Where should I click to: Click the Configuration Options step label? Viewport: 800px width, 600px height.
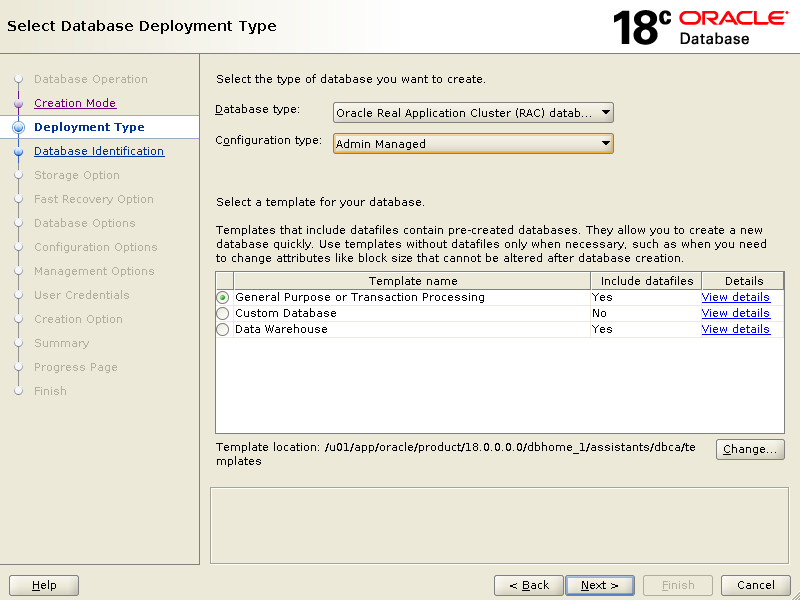coord(96,247)
